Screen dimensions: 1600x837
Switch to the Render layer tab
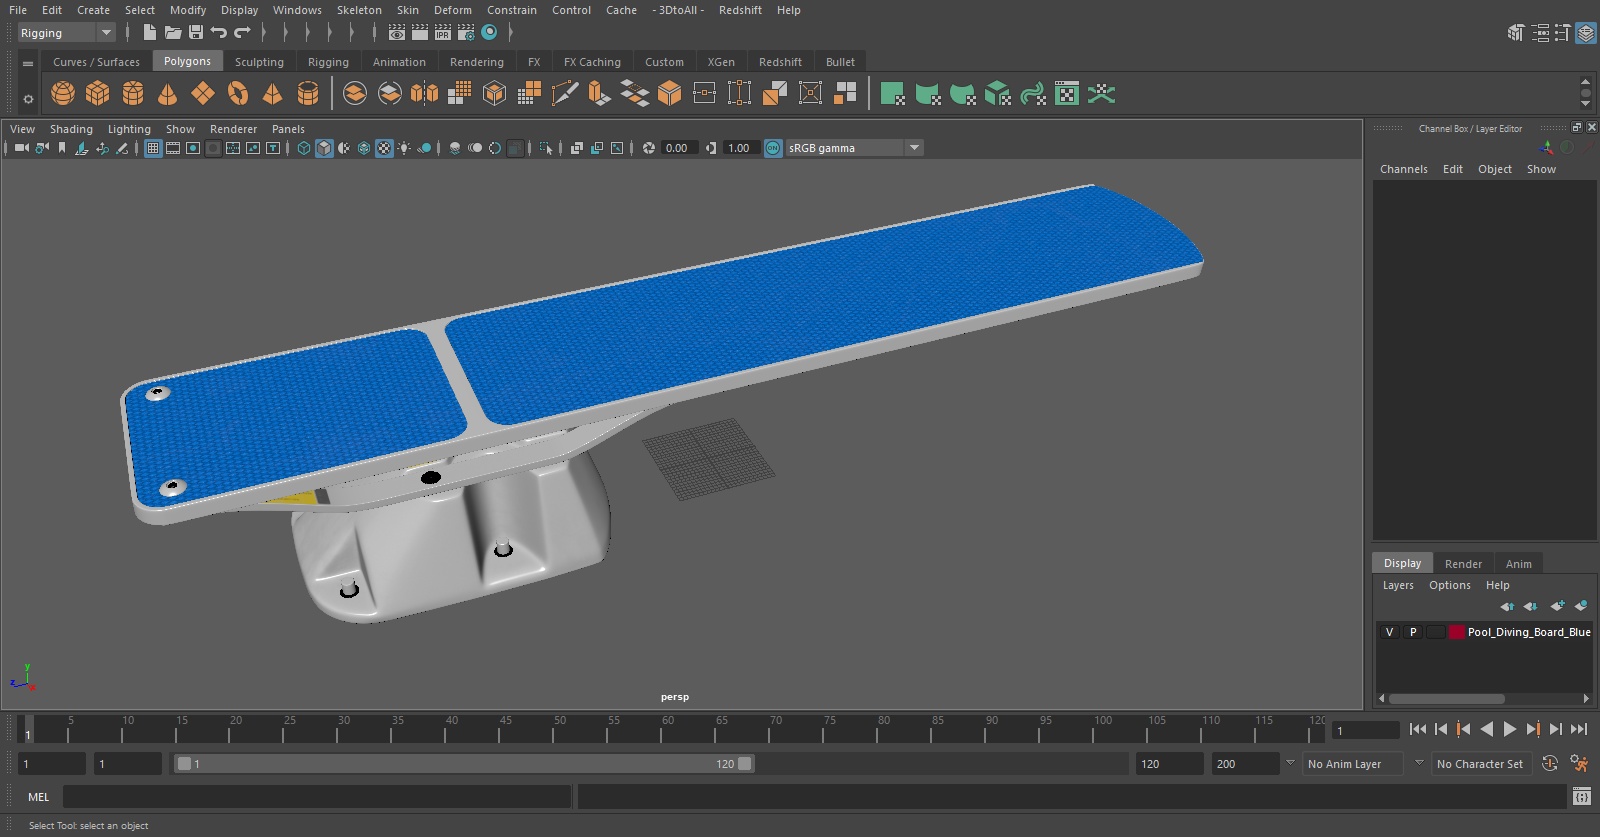pos(1463,564)
